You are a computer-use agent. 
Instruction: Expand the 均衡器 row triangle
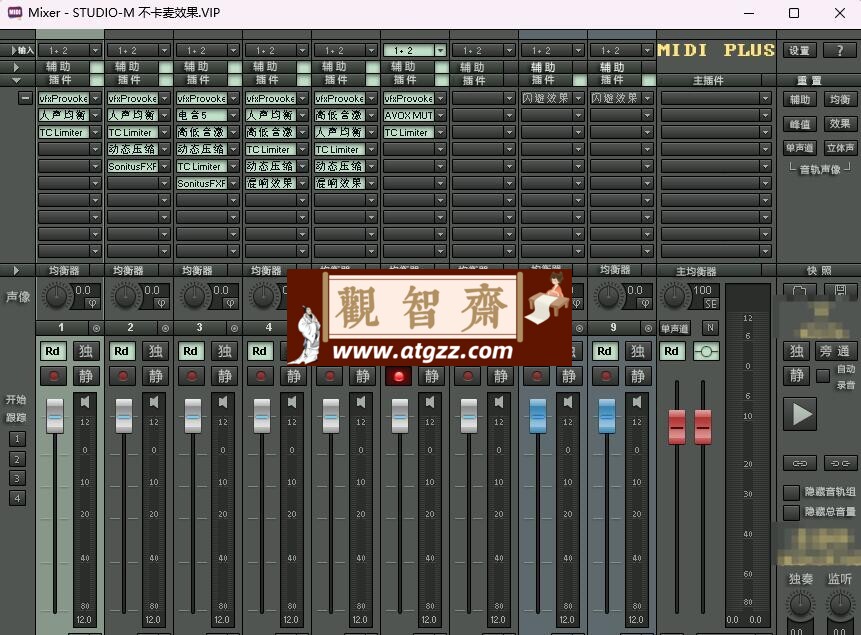coord(16,270)
